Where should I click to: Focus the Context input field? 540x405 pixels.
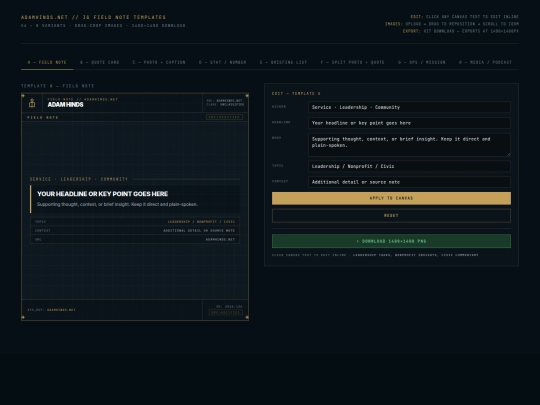click(x=409, y=182)
